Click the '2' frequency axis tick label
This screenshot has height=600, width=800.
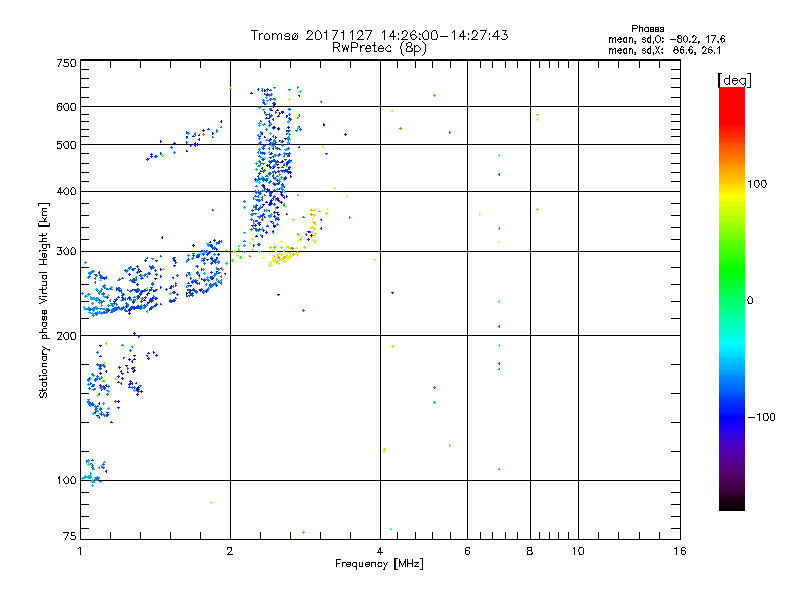[230, 551]
